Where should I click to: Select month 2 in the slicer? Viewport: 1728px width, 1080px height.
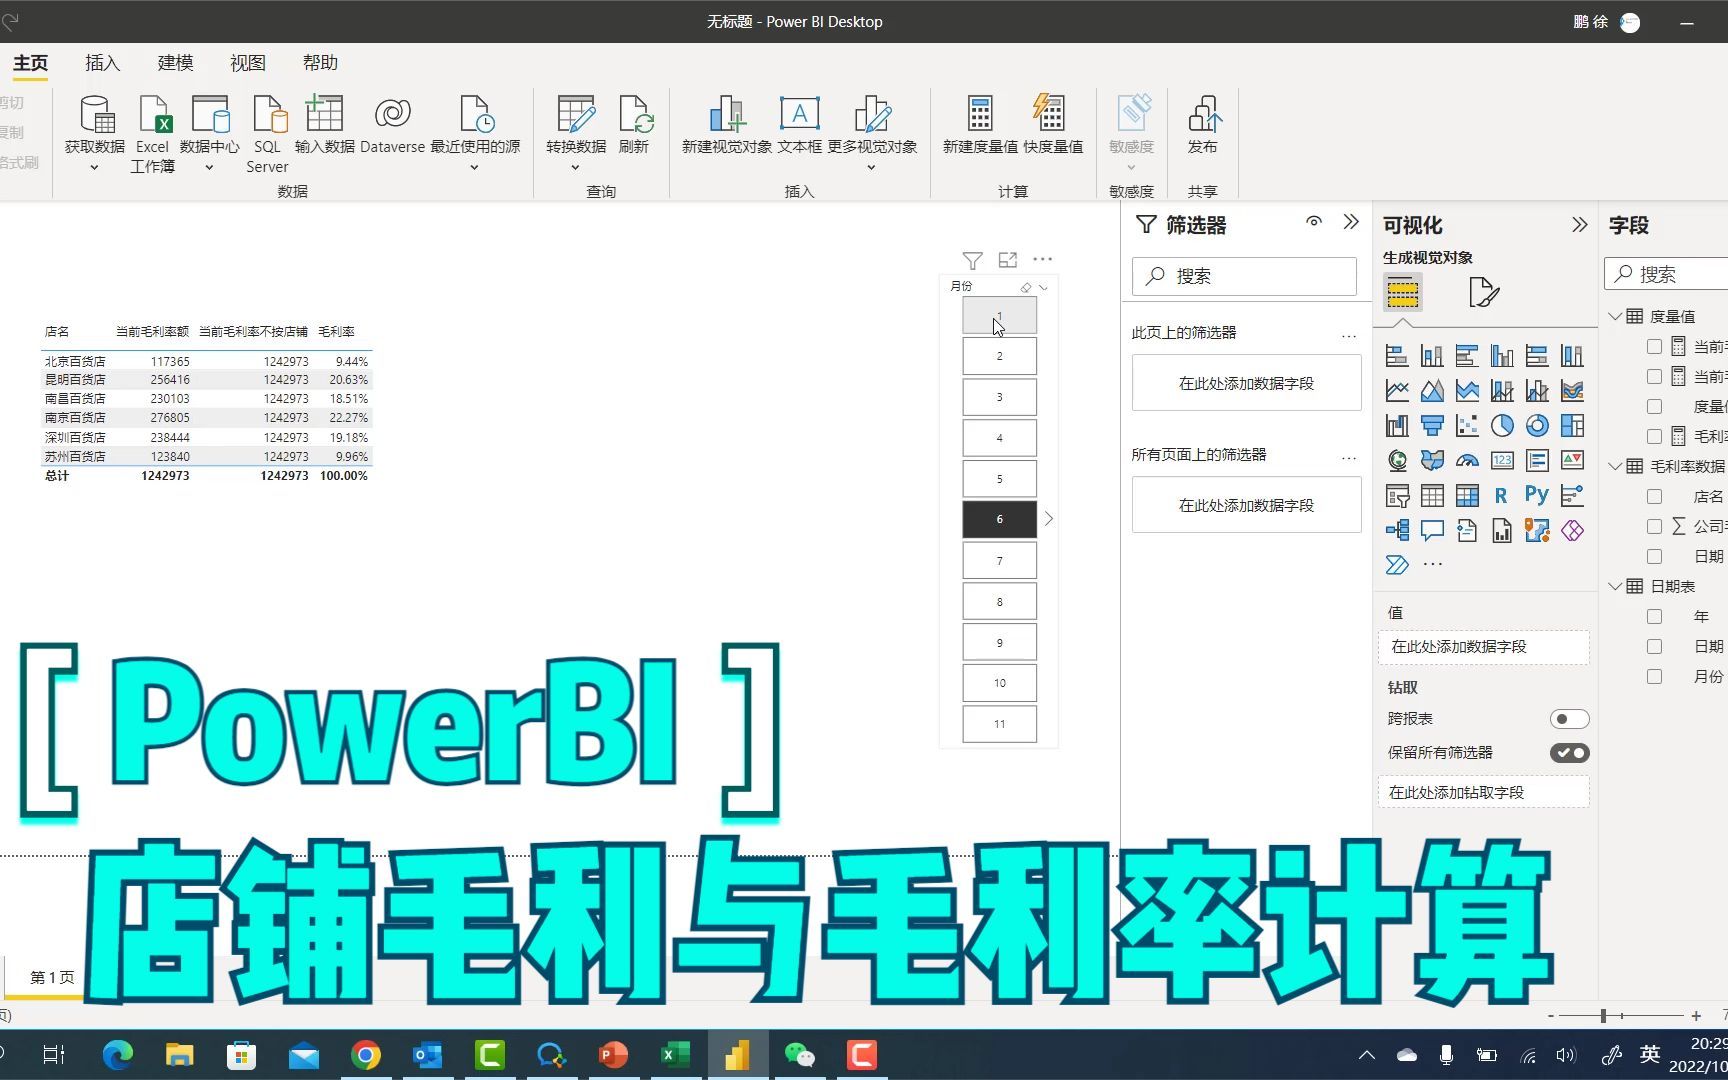pos(999,356)
